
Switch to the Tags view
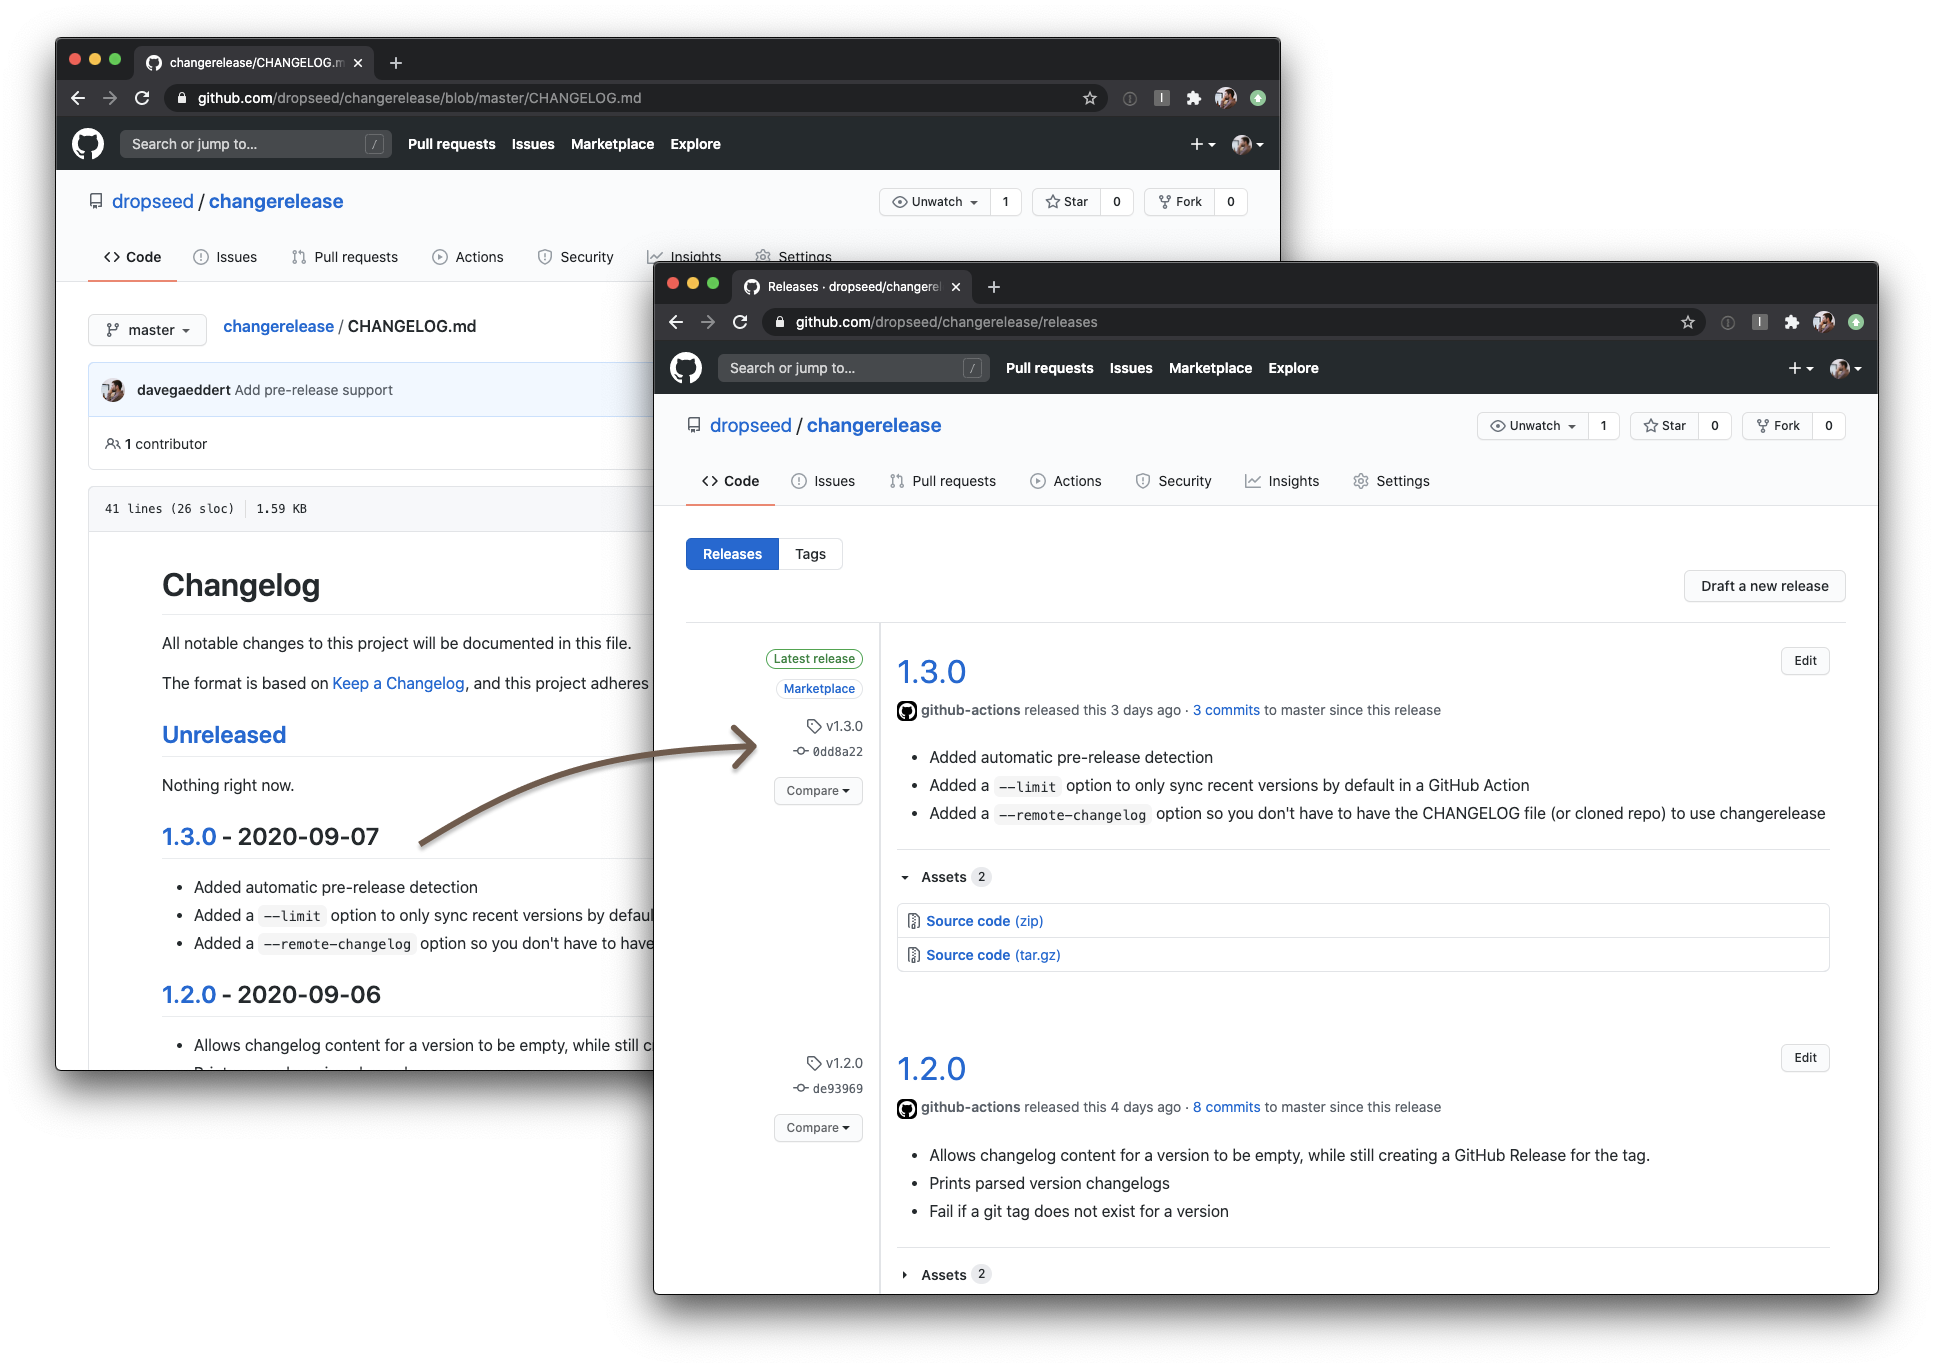coord(810,554)
